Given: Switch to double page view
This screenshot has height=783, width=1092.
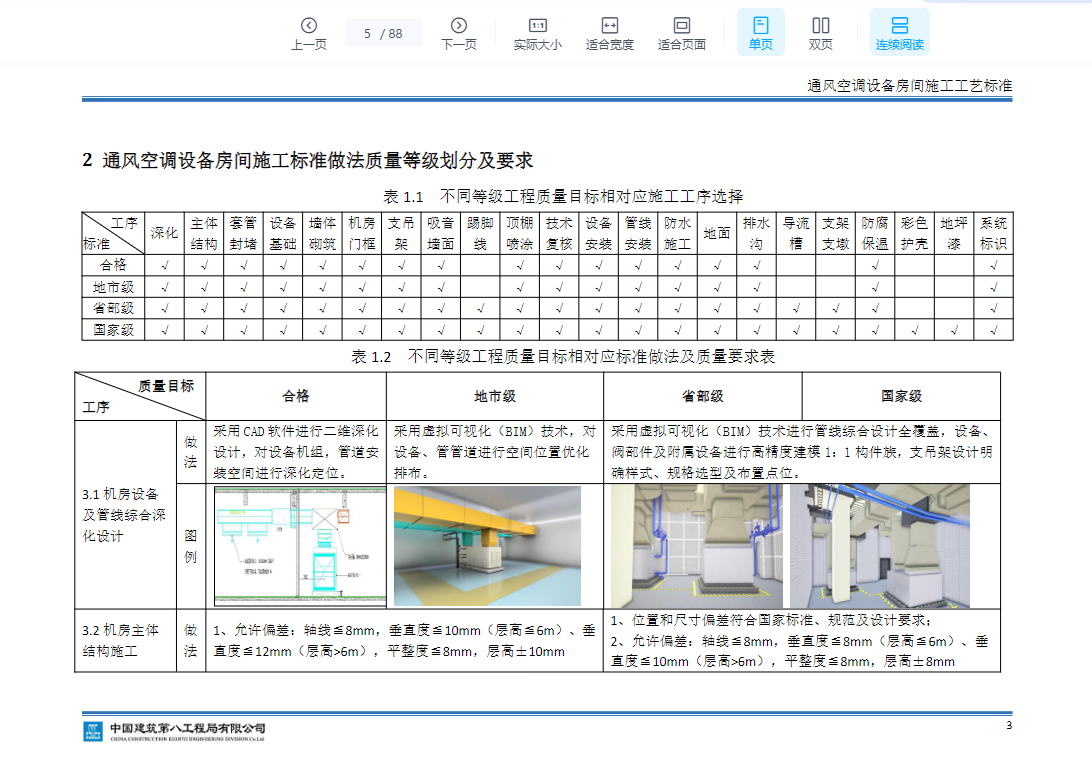Looking at the screenshot, I should 820,33.
